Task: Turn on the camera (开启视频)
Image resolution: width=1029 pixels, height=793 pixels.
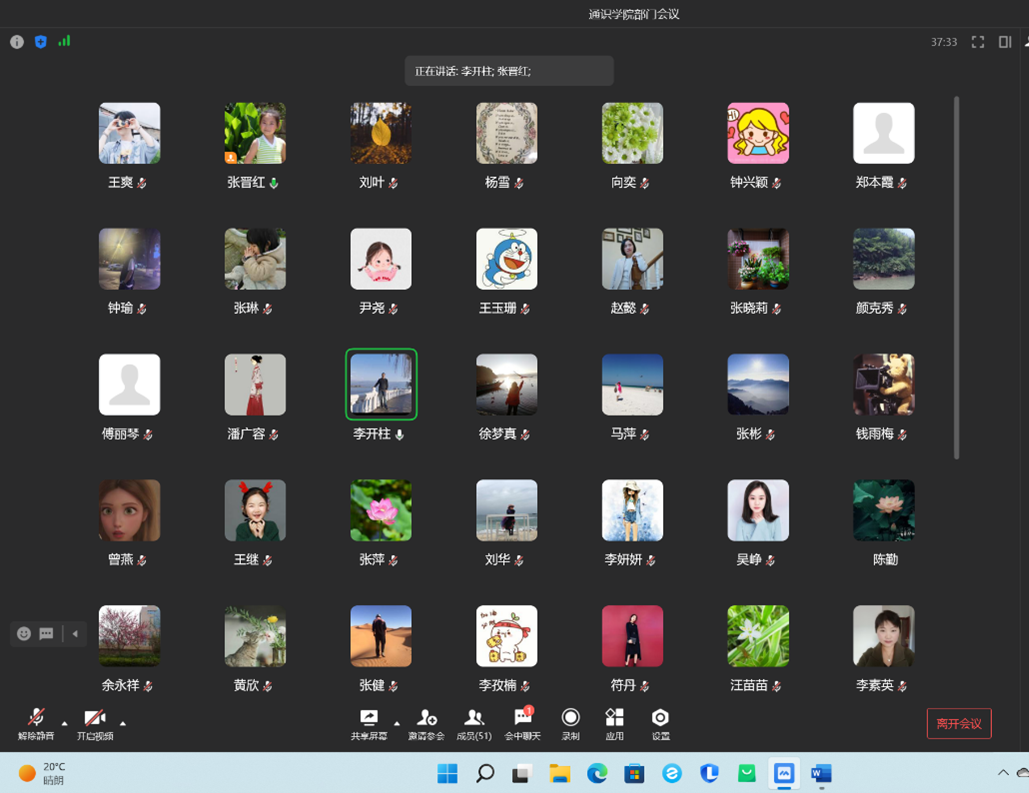Action: coord(95,723)
